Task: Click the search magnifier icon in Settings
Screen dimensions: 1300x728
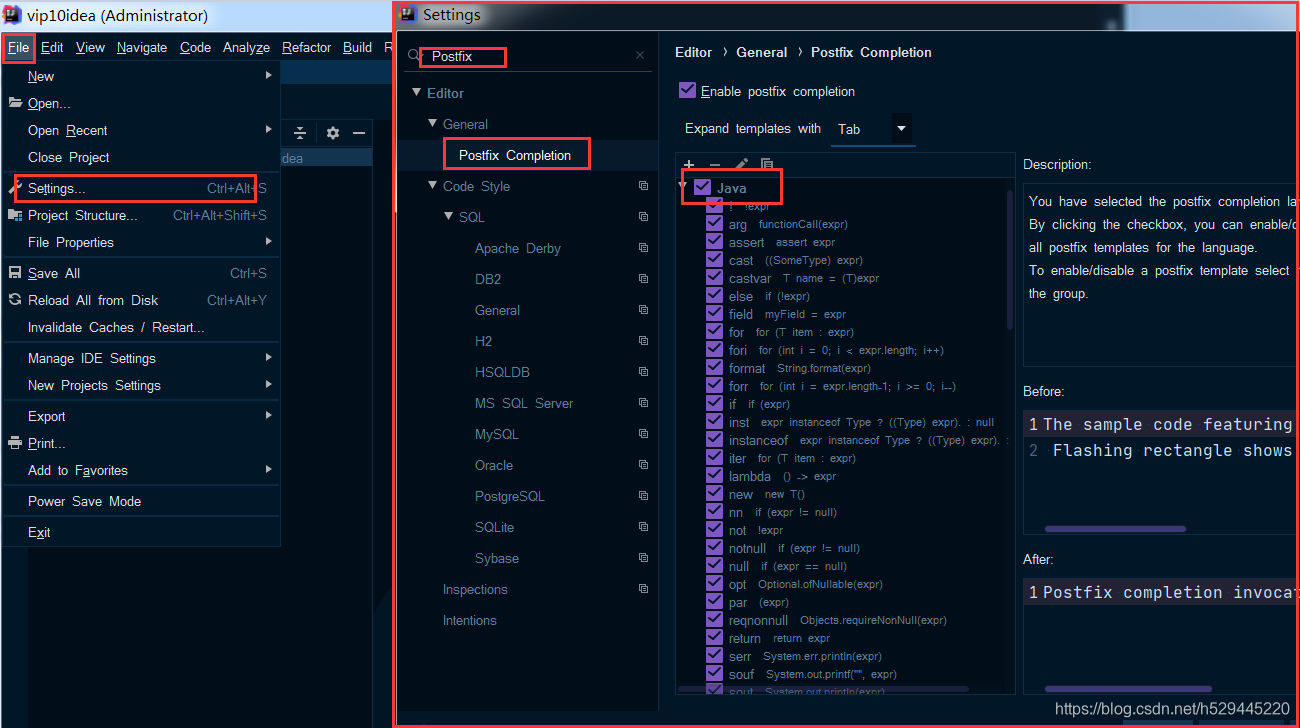Action: (x=416, y=57)
